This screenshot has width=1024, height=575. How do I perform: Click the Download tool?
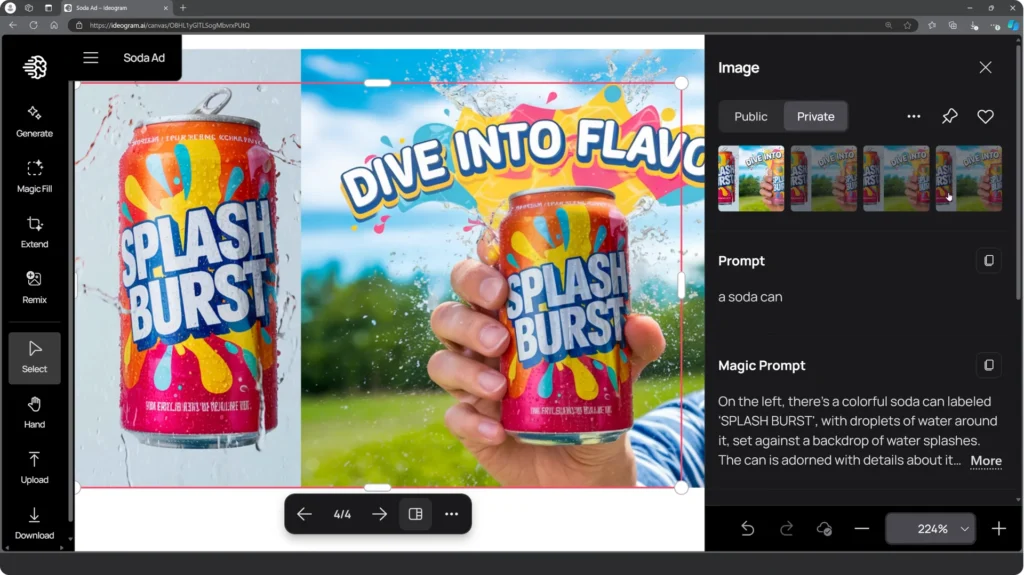[x=34, y=523]
